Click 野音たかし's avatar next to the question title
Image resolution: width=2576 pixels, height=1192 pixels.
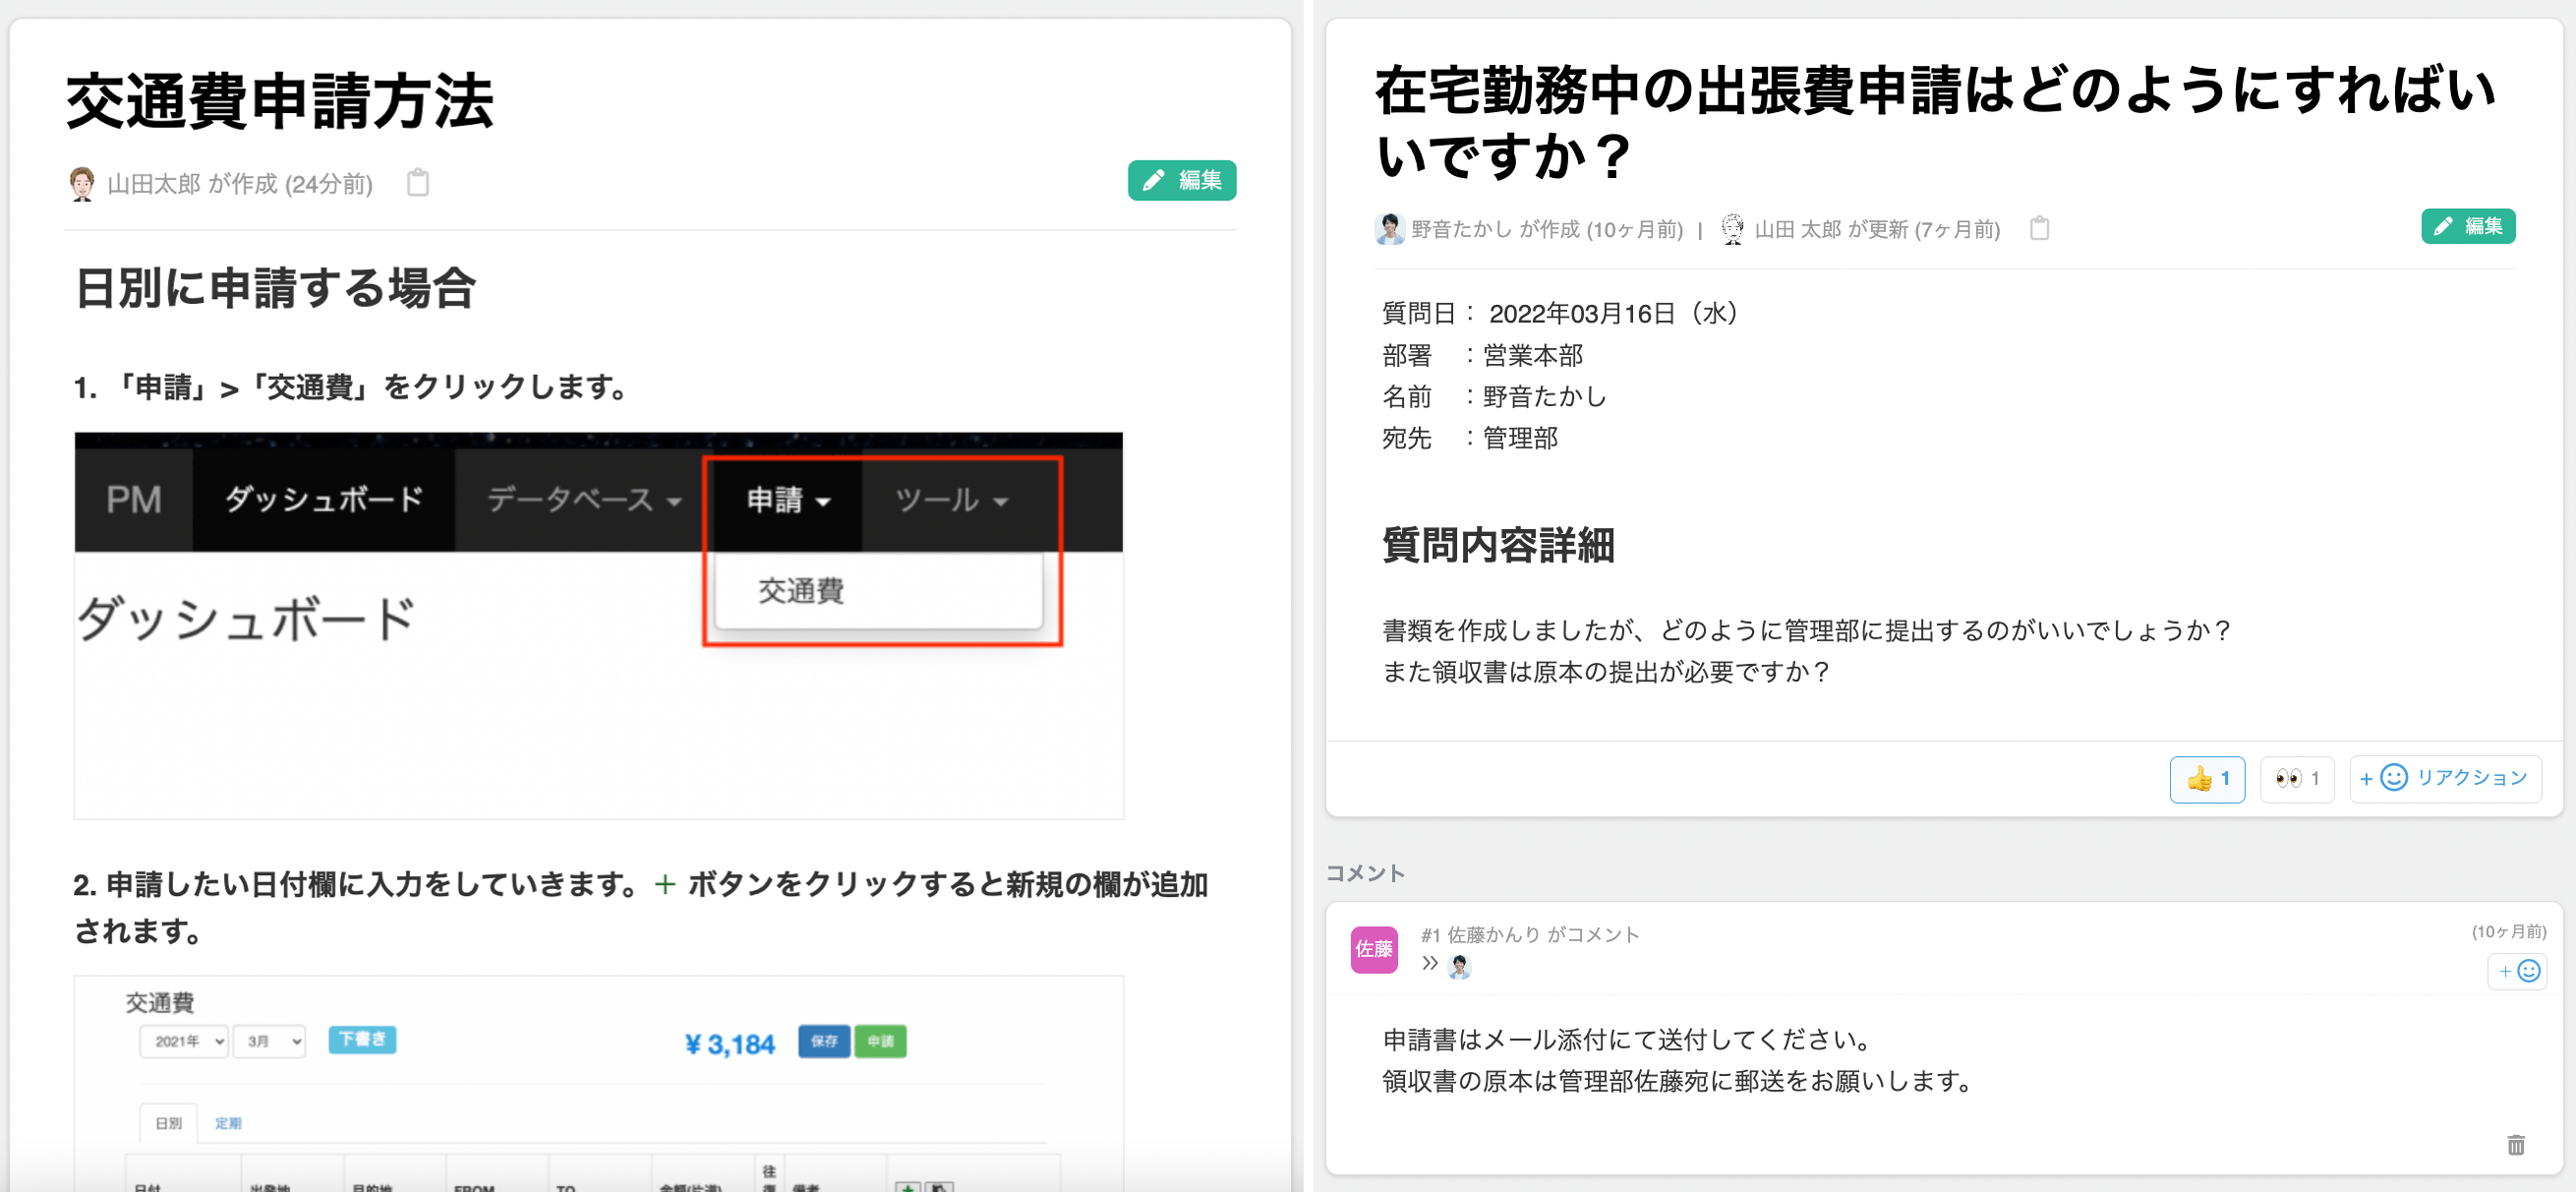1390,228
